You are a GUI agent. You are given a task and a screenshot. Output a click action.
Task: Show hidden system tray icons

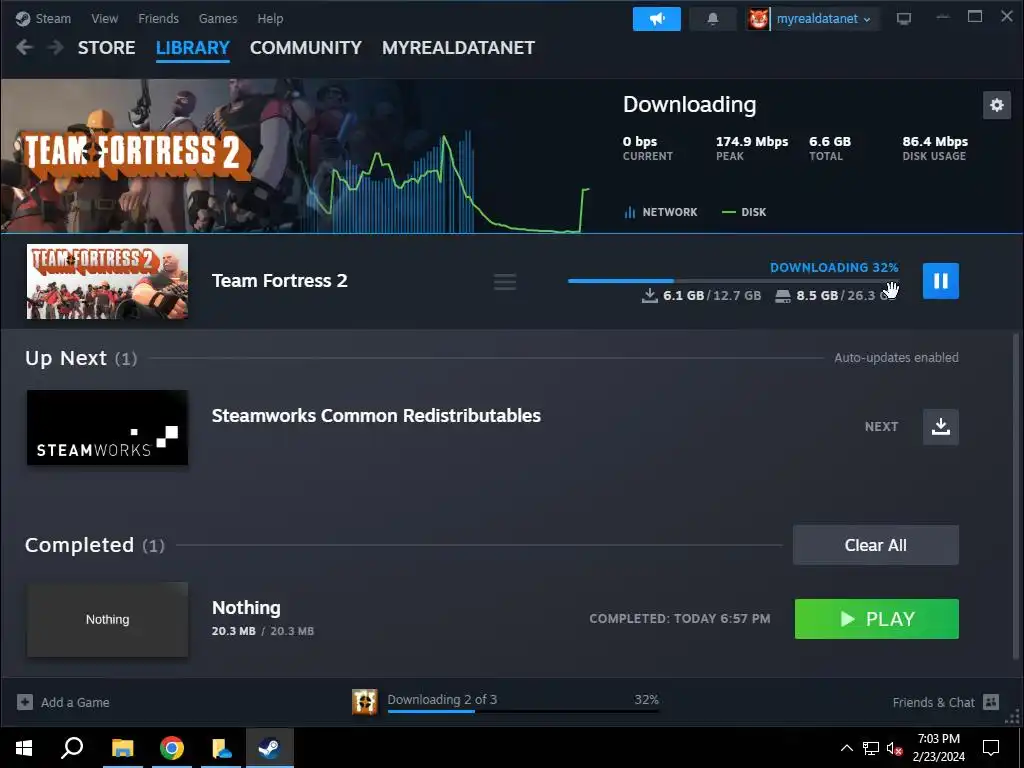pyautogui.click(x=846, y=748)
